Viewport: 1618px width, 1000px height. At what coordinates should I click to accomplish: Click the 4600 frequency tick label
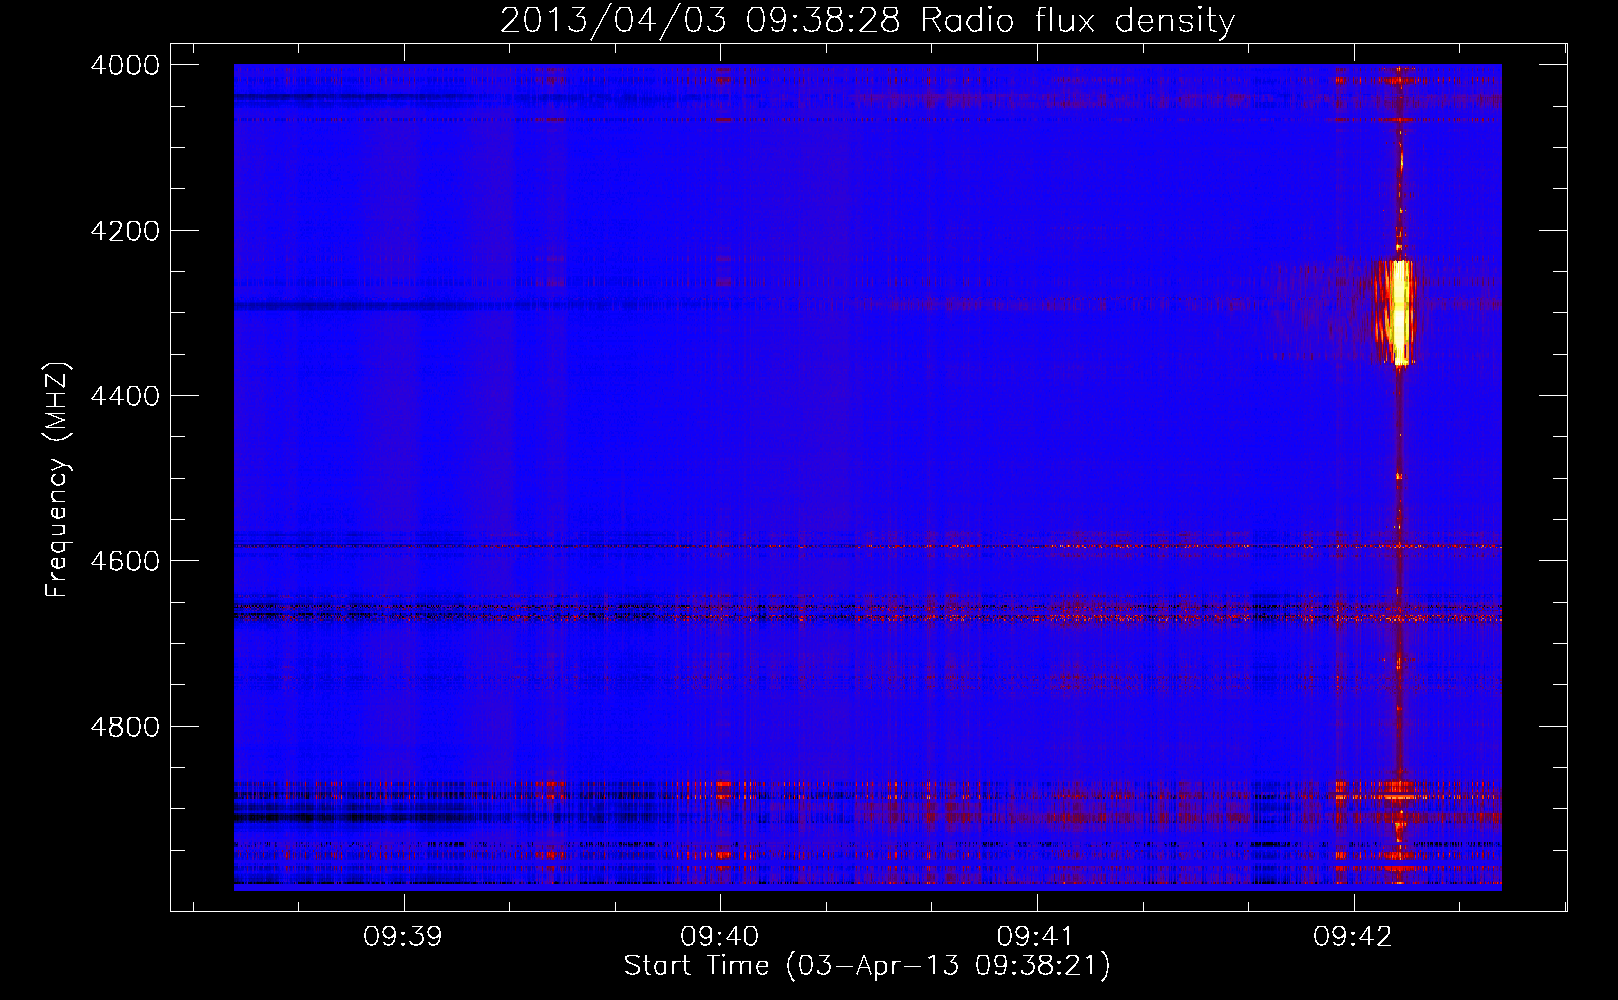pyautogui.click(x=125, y=561)
